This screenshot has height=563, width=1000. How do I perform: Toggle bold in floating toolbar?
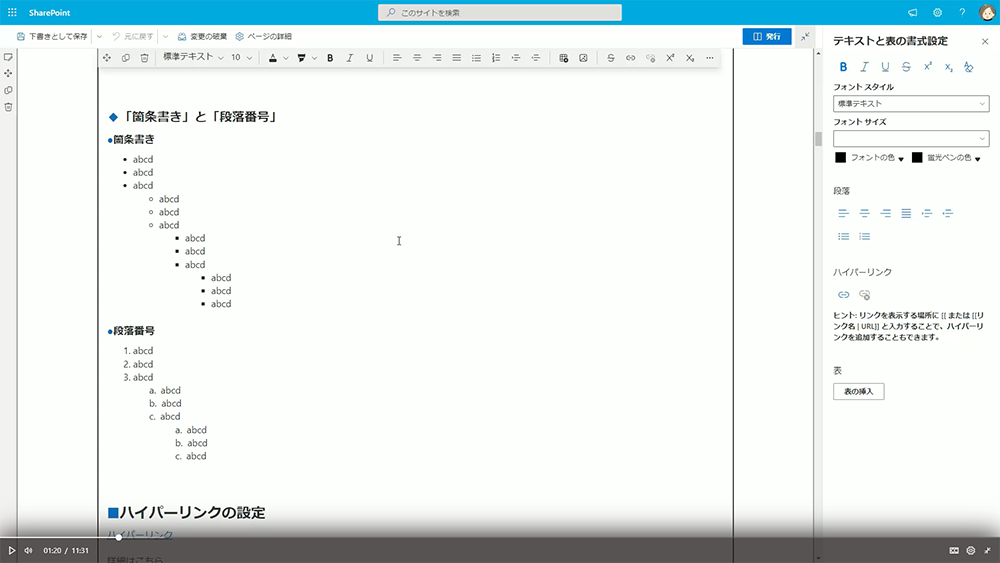tap(330, 58)
